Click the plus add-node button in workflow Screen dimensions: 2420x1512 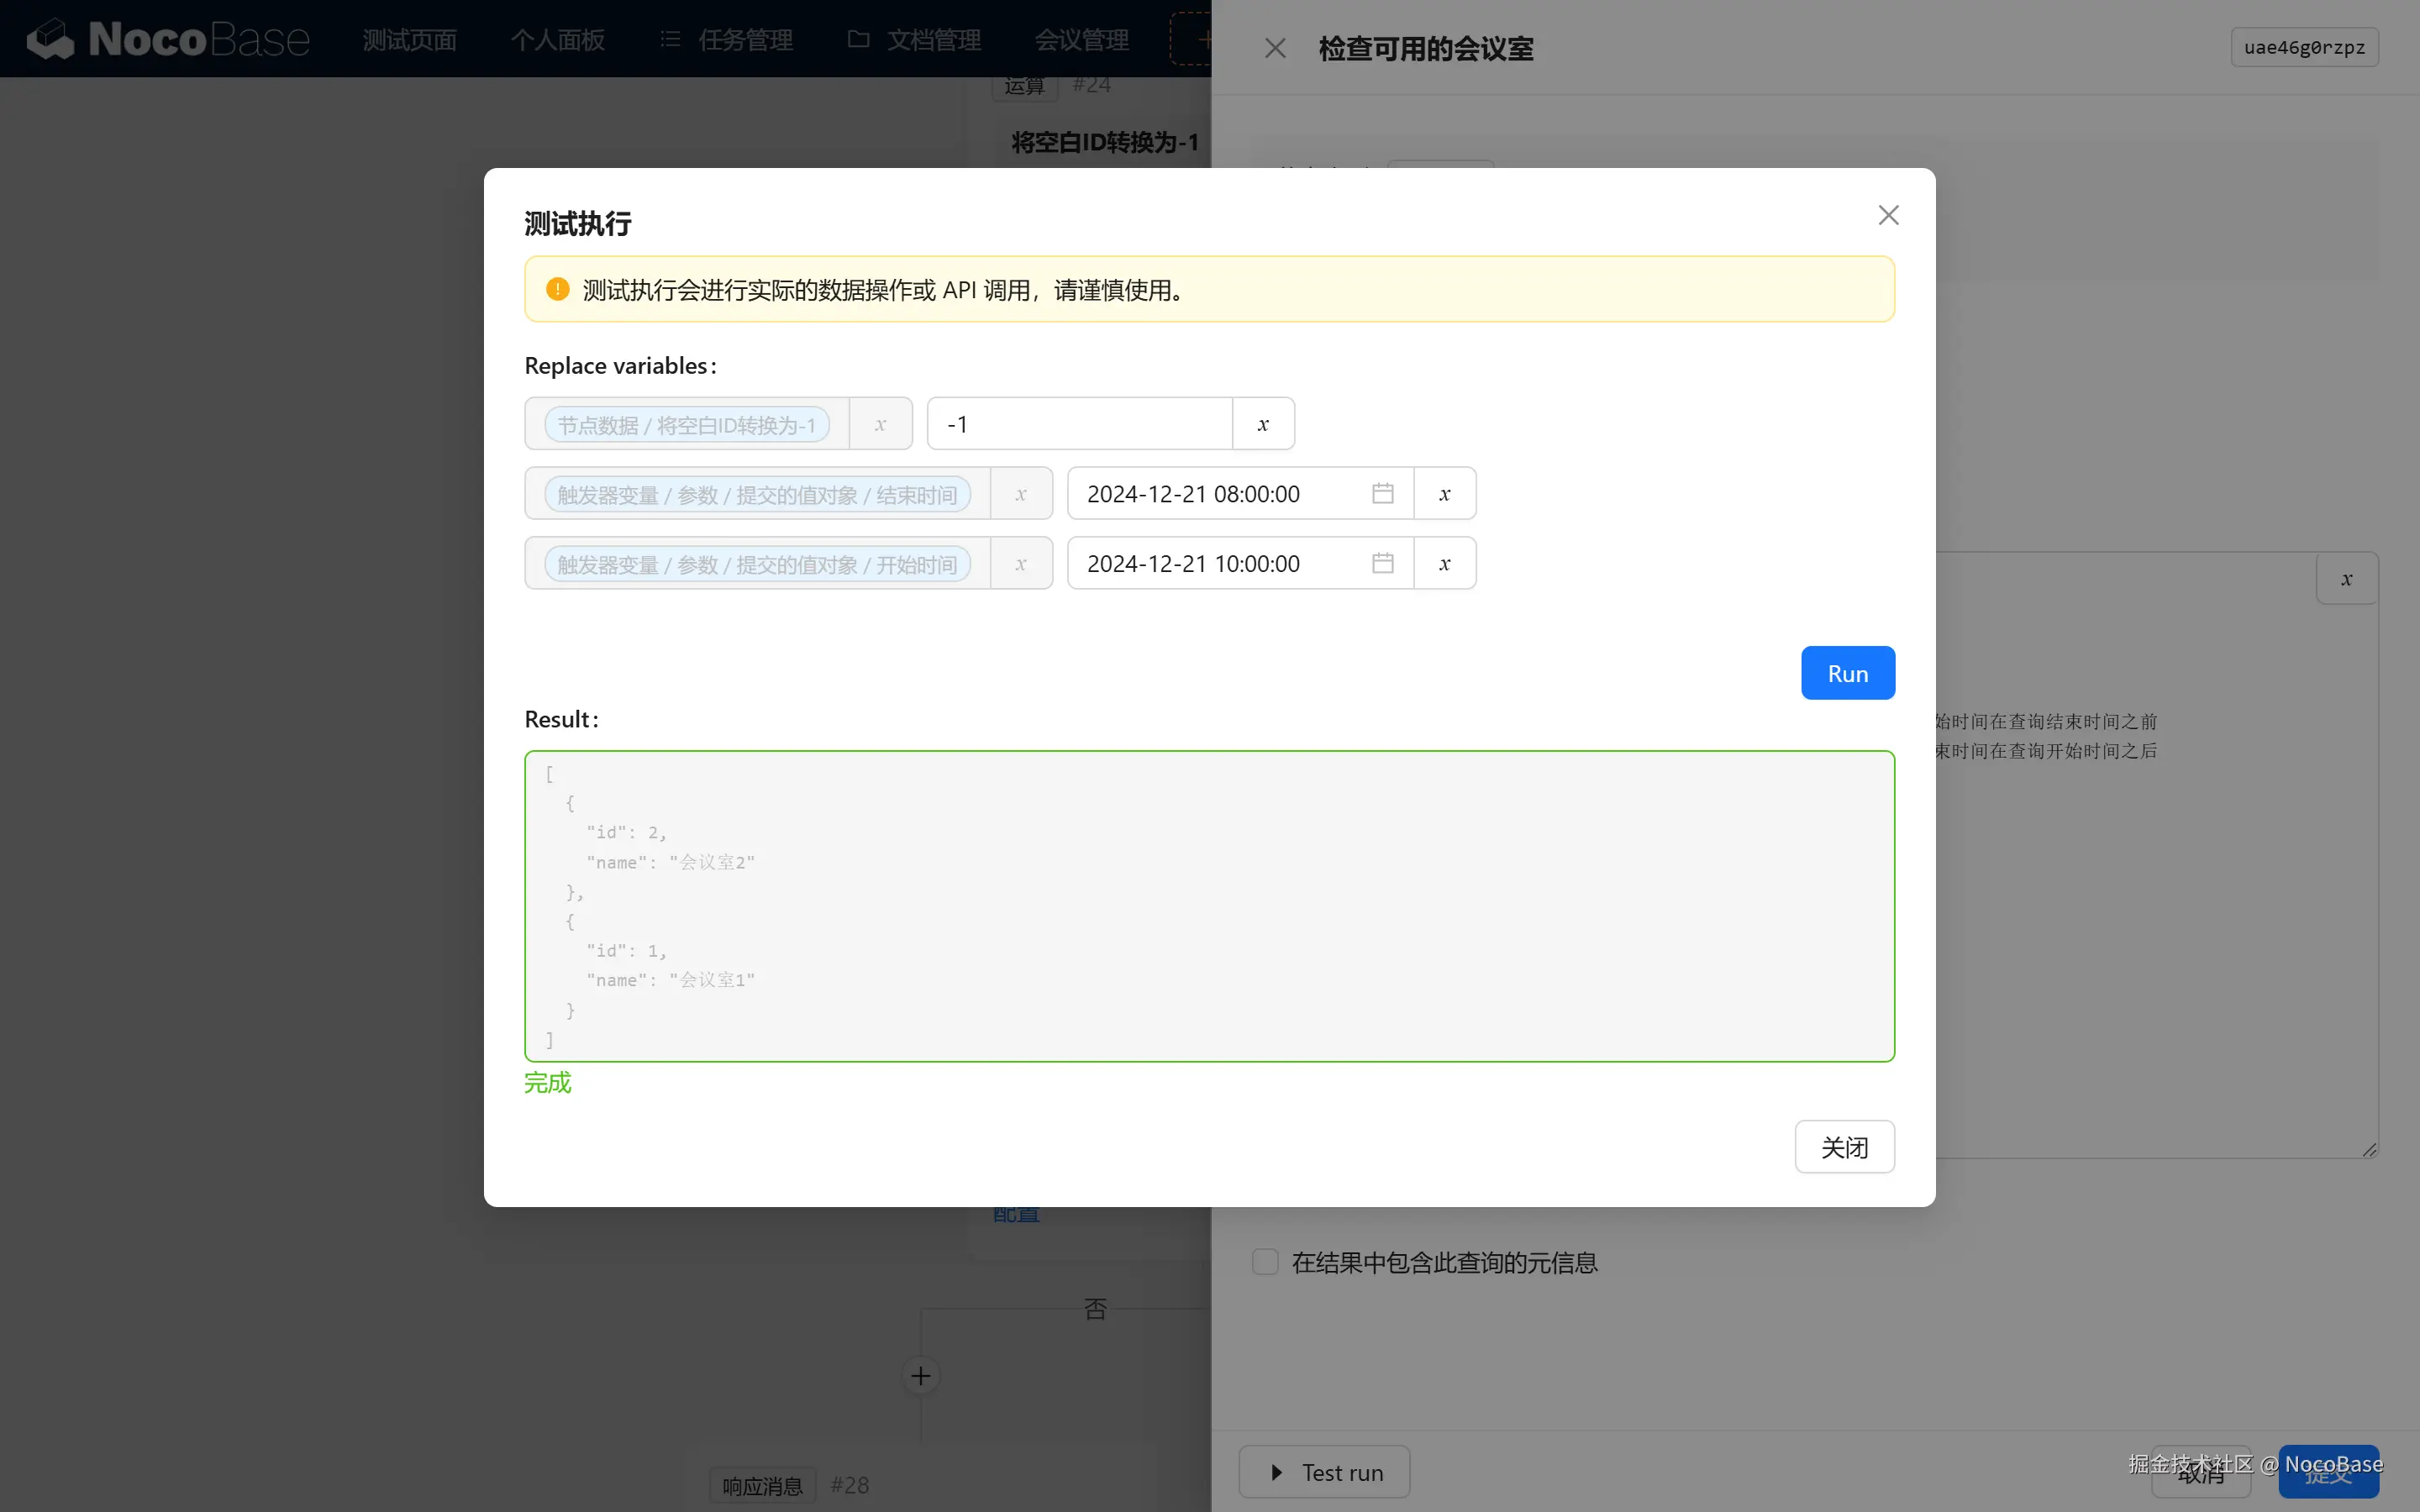pyautogui.click(x=920, y=1376)
